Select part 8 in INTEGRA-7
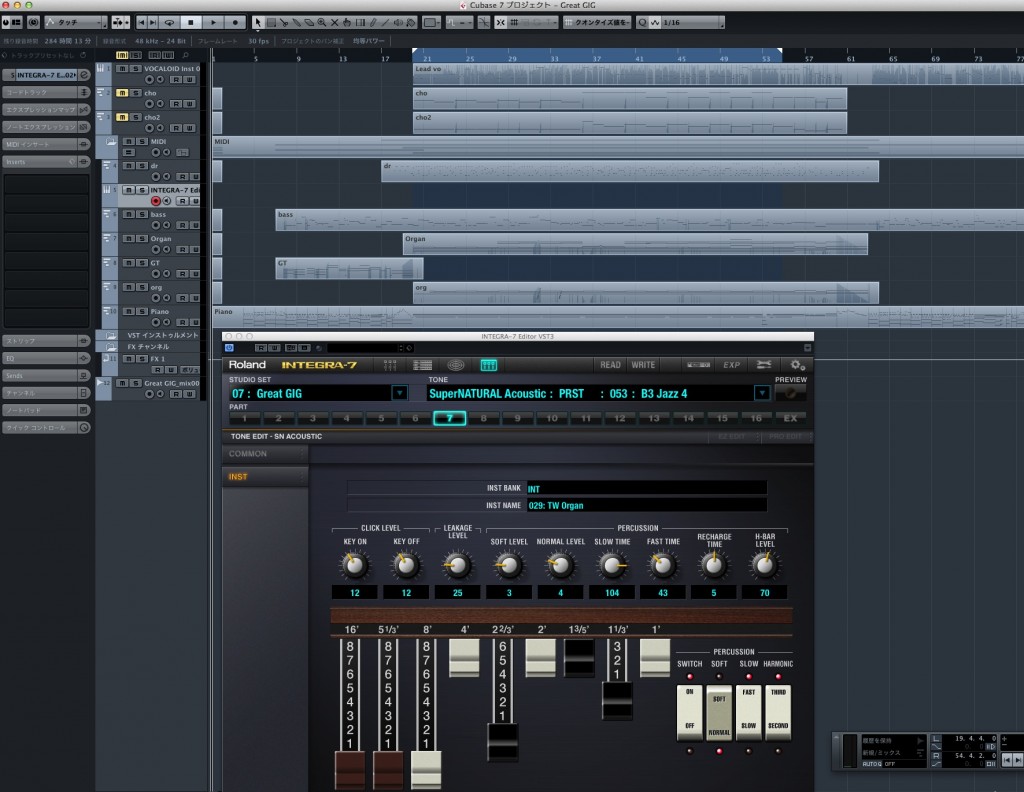 [483, 418]
